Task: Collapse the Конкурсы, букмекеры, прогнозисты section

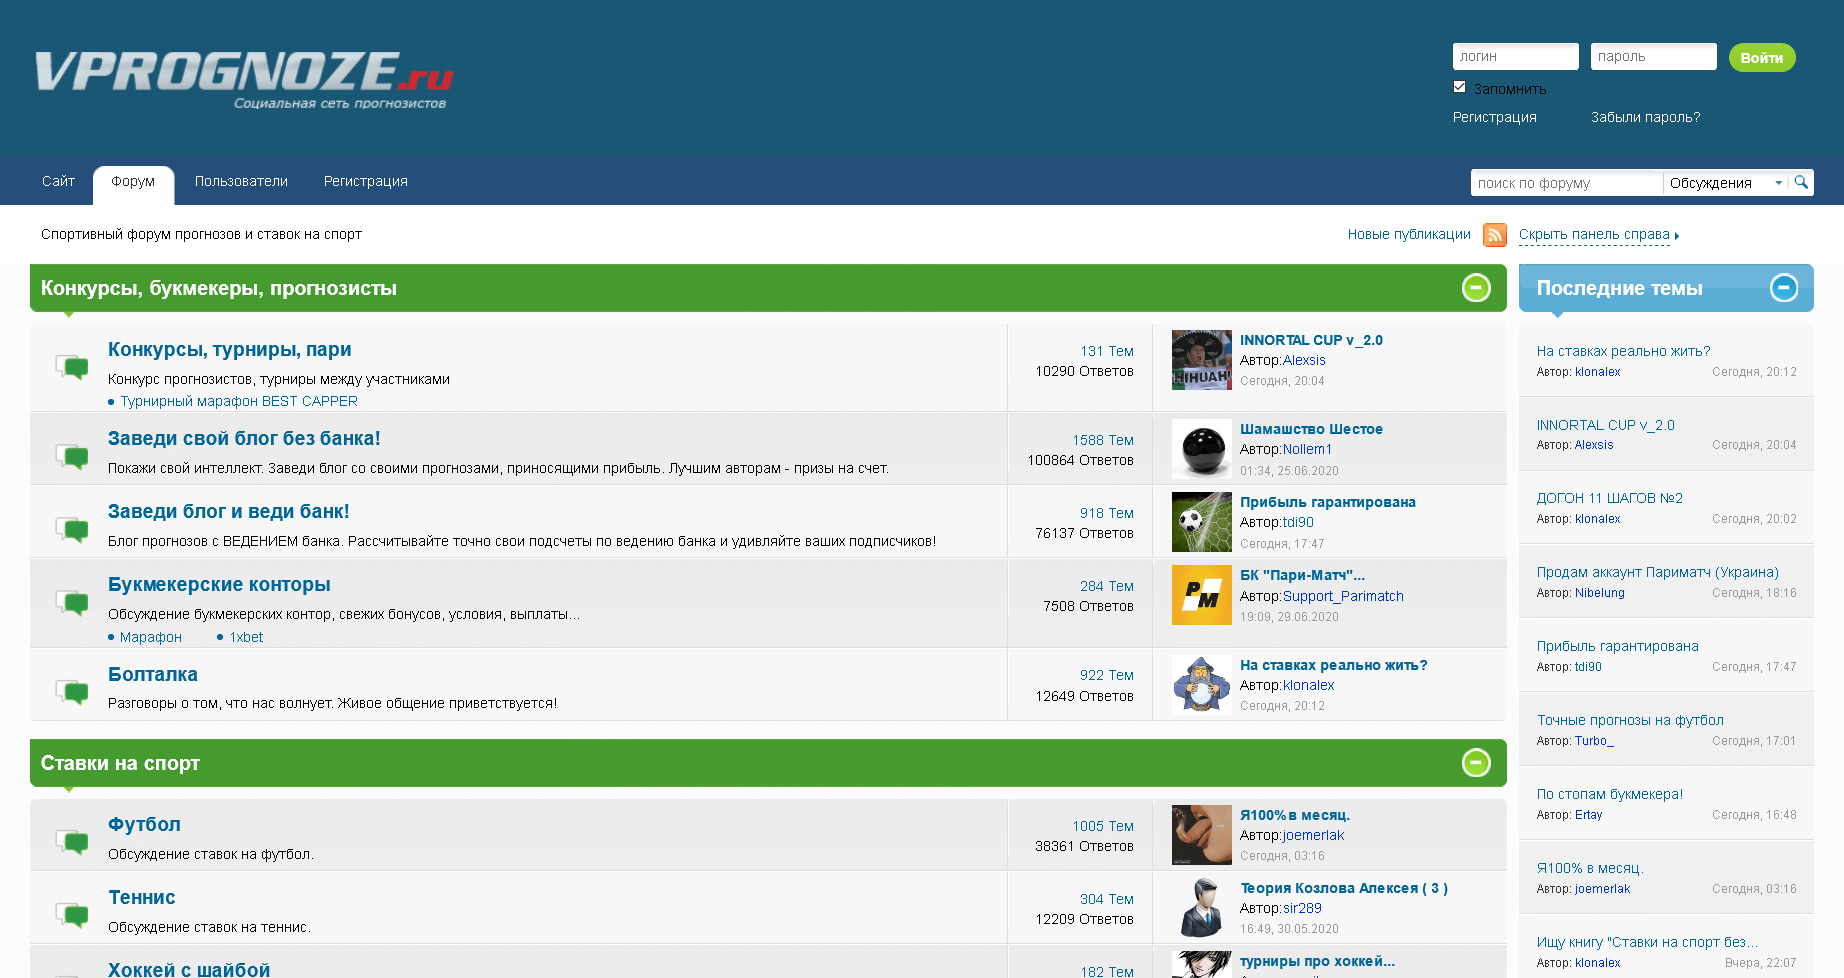Action: pyautogui.click(x=1476, y=288)
